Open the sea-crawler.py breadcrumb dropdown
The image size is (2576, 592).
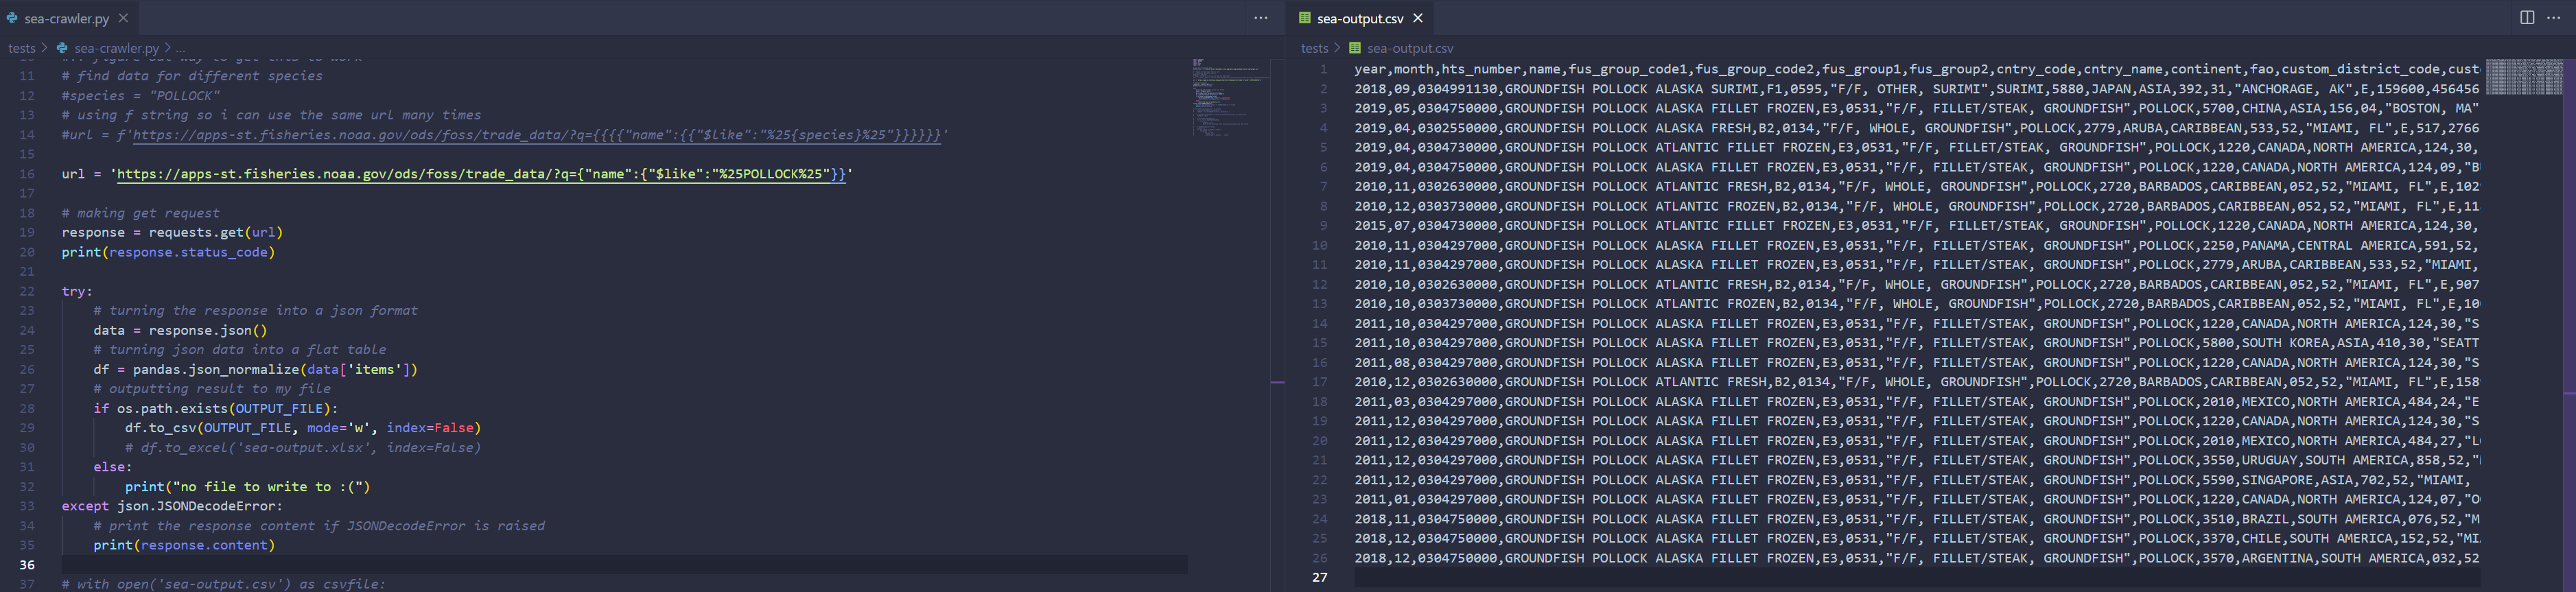[116, 48]
